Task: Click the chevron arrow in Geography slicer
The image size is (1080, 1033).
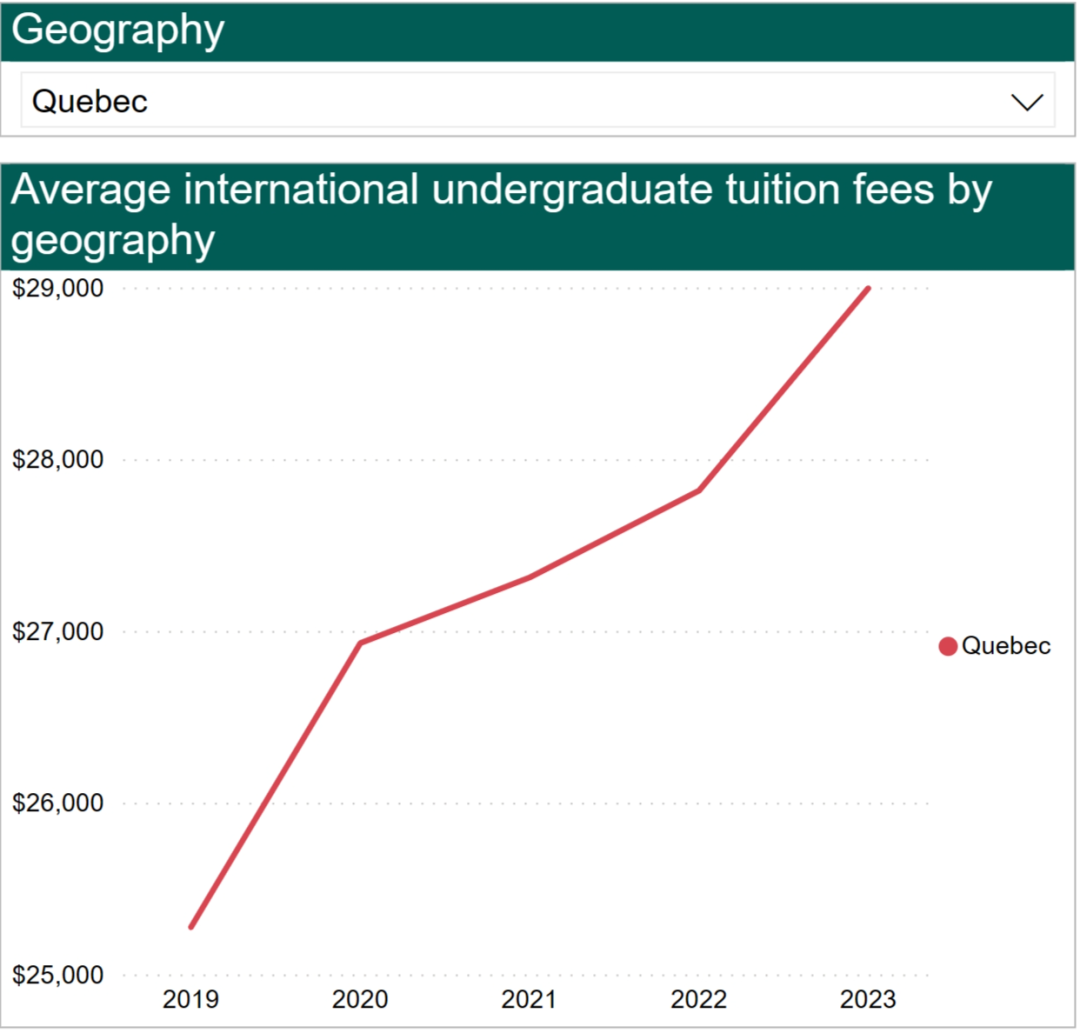Action: (1026, 103)
